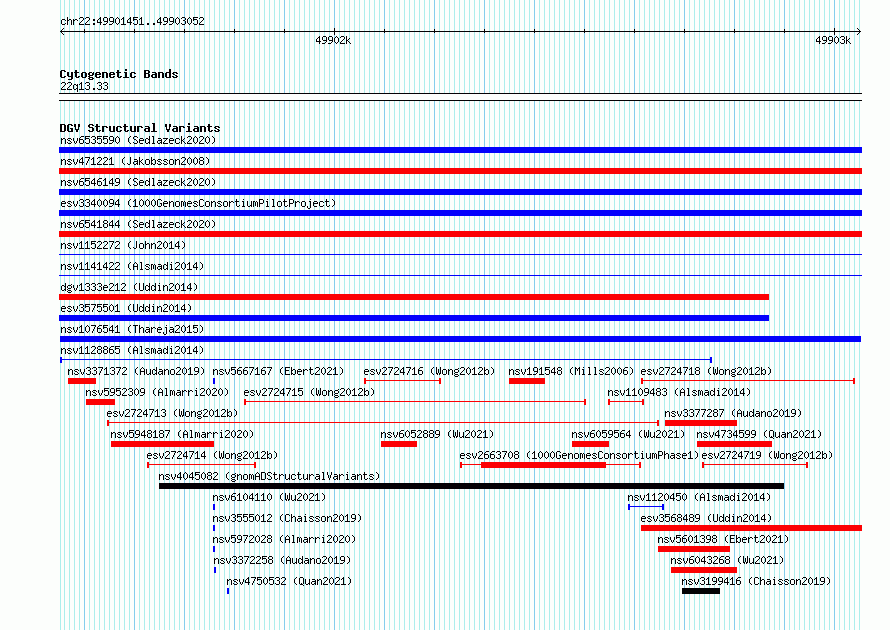Open nsv3371372 (Audano2019) label
Screen dimensions: 890x630
[x=136, y=371]
